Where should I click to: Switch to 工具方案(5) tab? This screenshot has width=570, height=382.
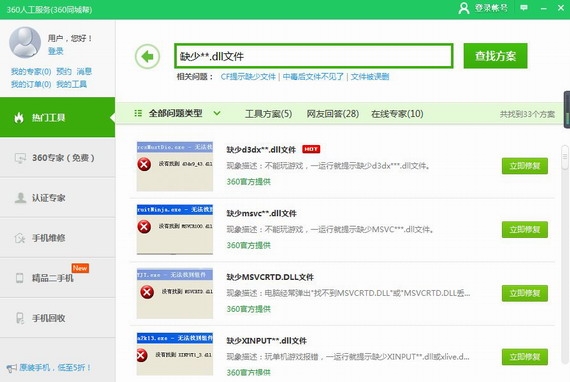269,114
